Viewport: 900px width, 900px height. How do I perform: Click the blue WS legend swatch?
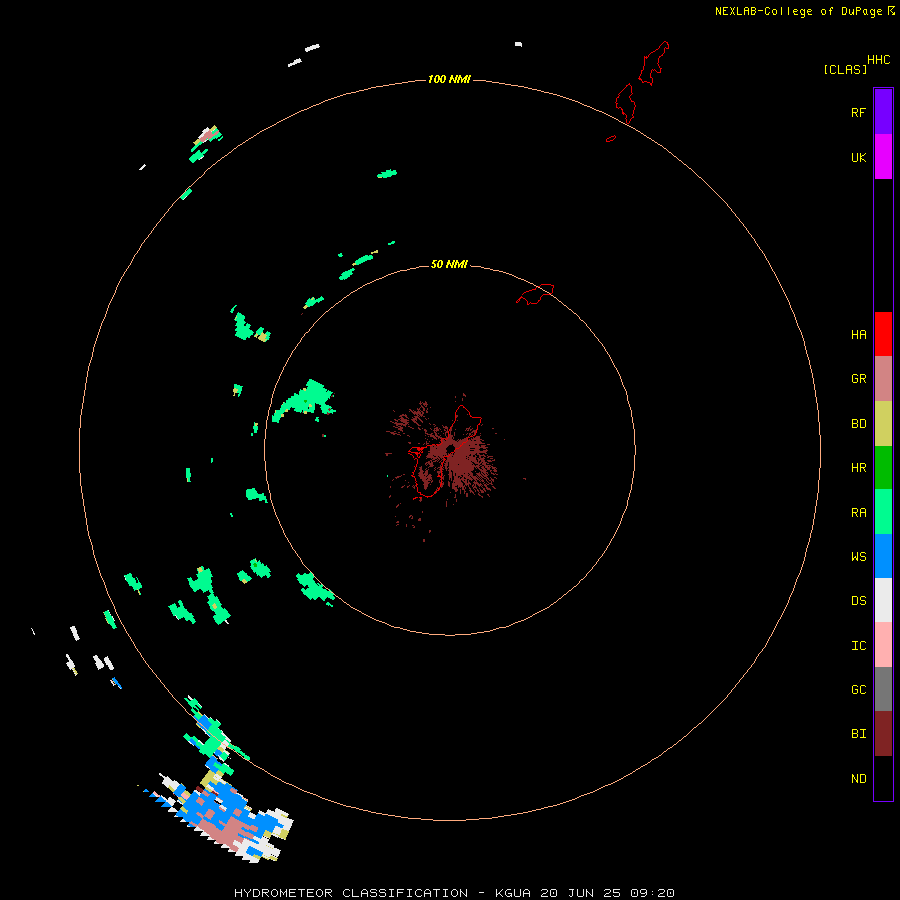point(883,556)
